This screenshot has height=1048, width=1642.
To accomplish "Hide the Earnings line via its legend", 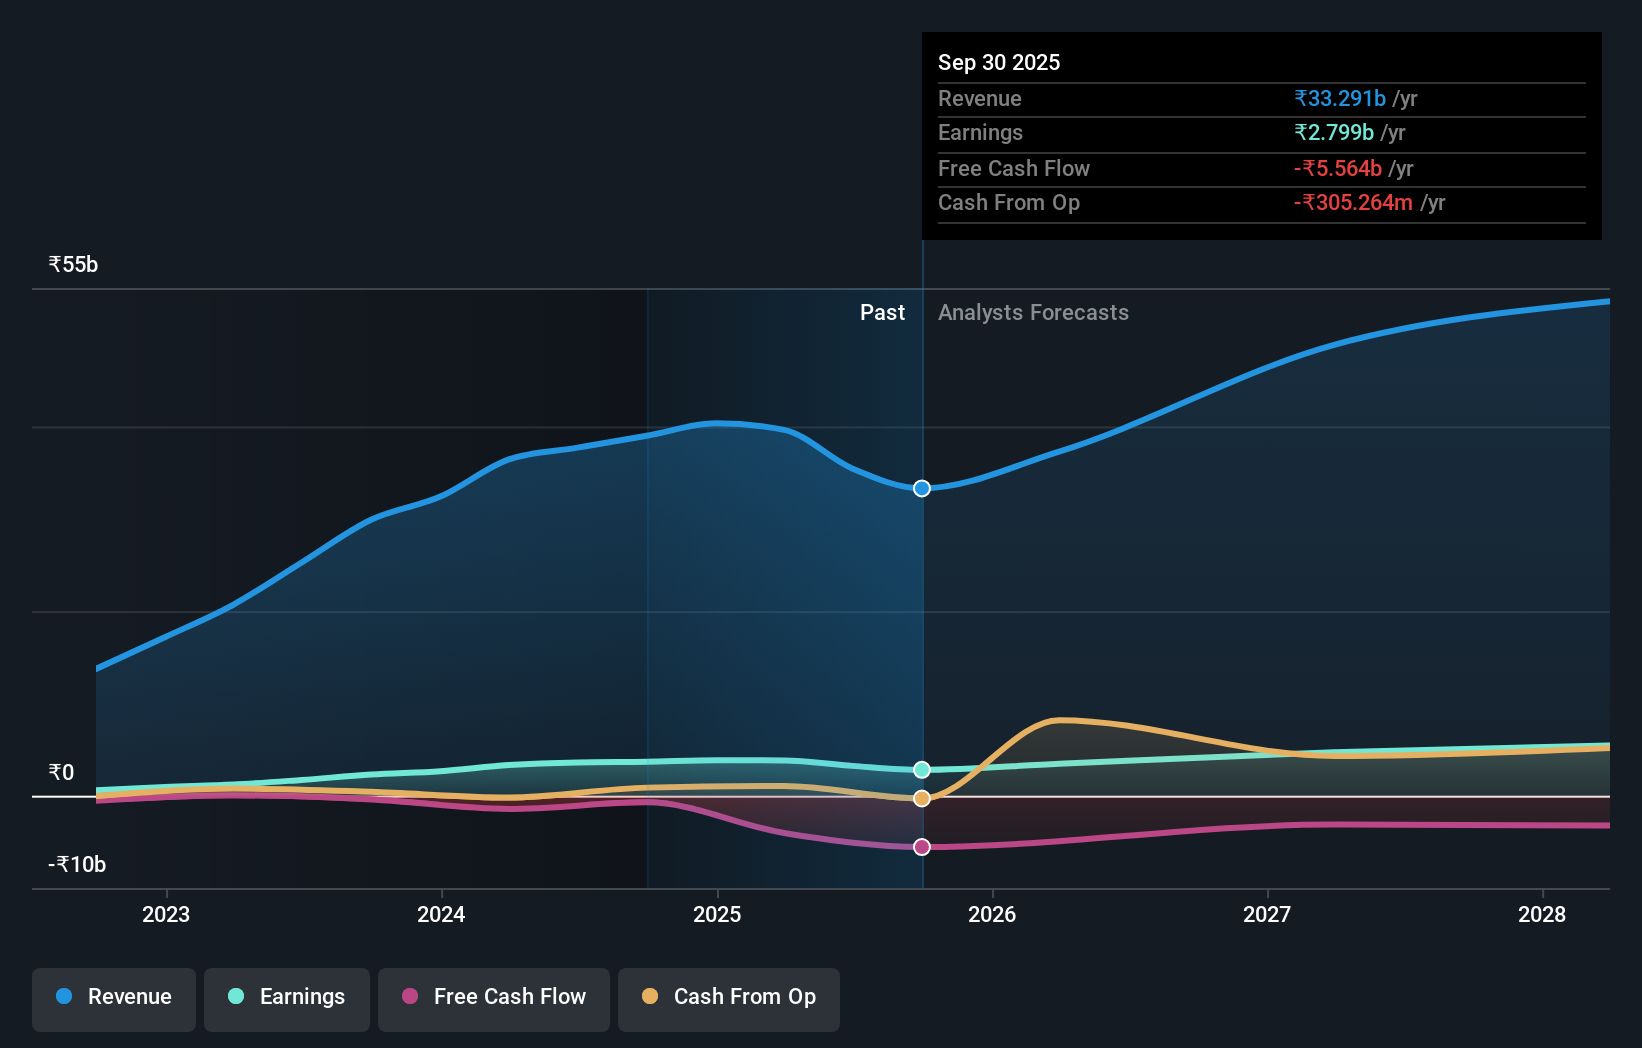I will (x=287, y=997).
